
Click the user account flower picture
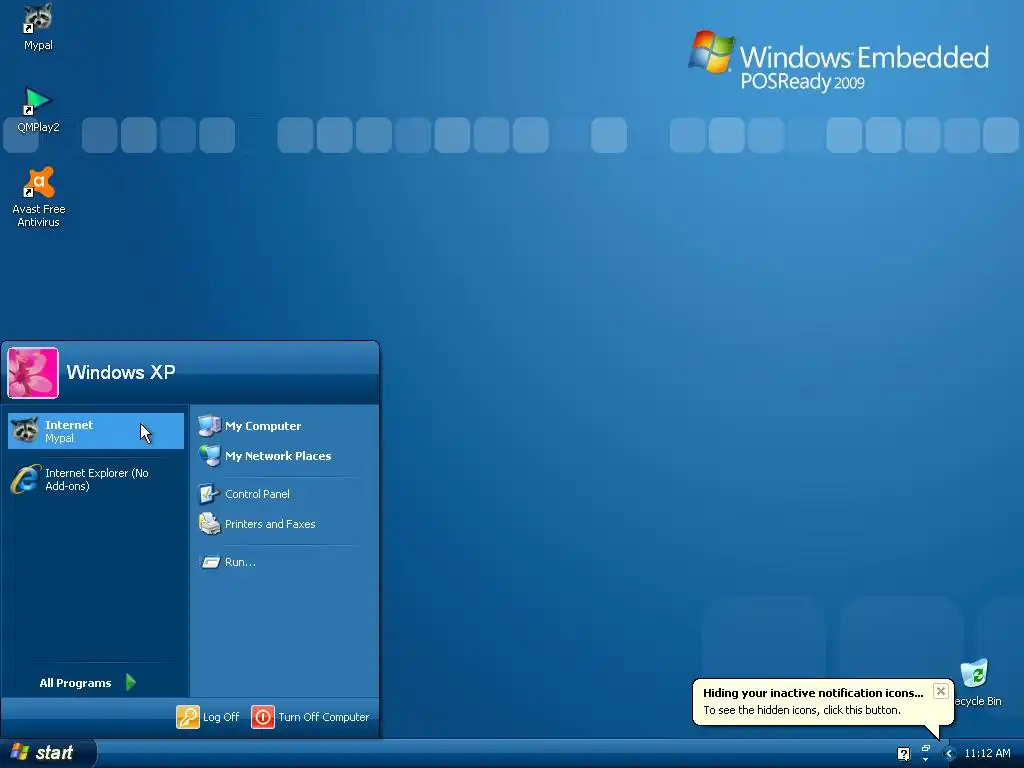33,373
